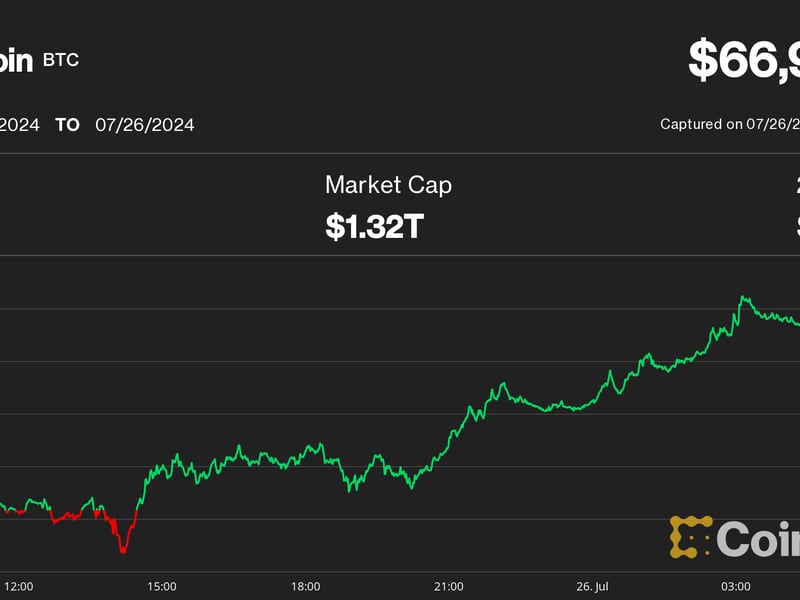The height and width of the screenshot is (600, 800).
Task: Click the highest peak of the green line
Action: click(742, 297)
